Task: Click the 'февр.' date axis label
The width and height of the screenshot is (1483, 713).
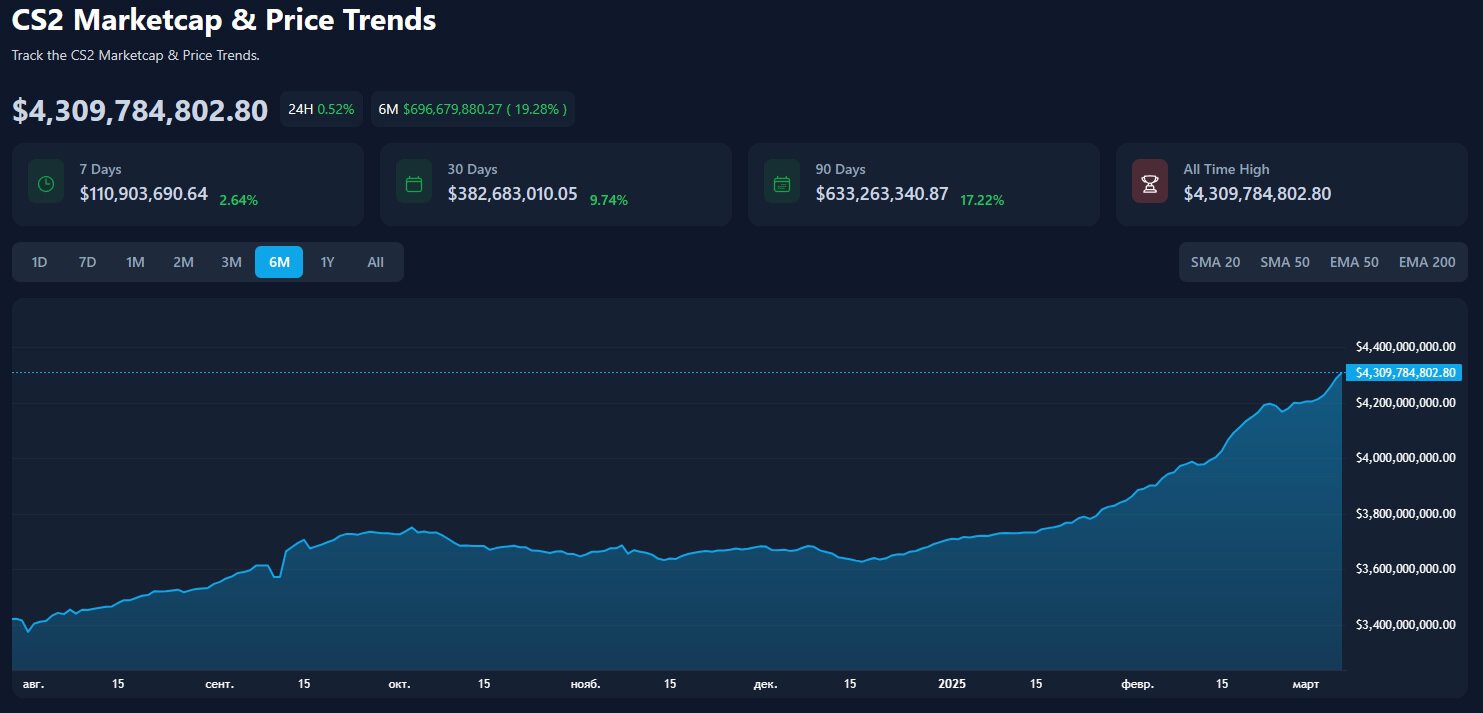Action: pyautogui.click(x=1137, y=685)
